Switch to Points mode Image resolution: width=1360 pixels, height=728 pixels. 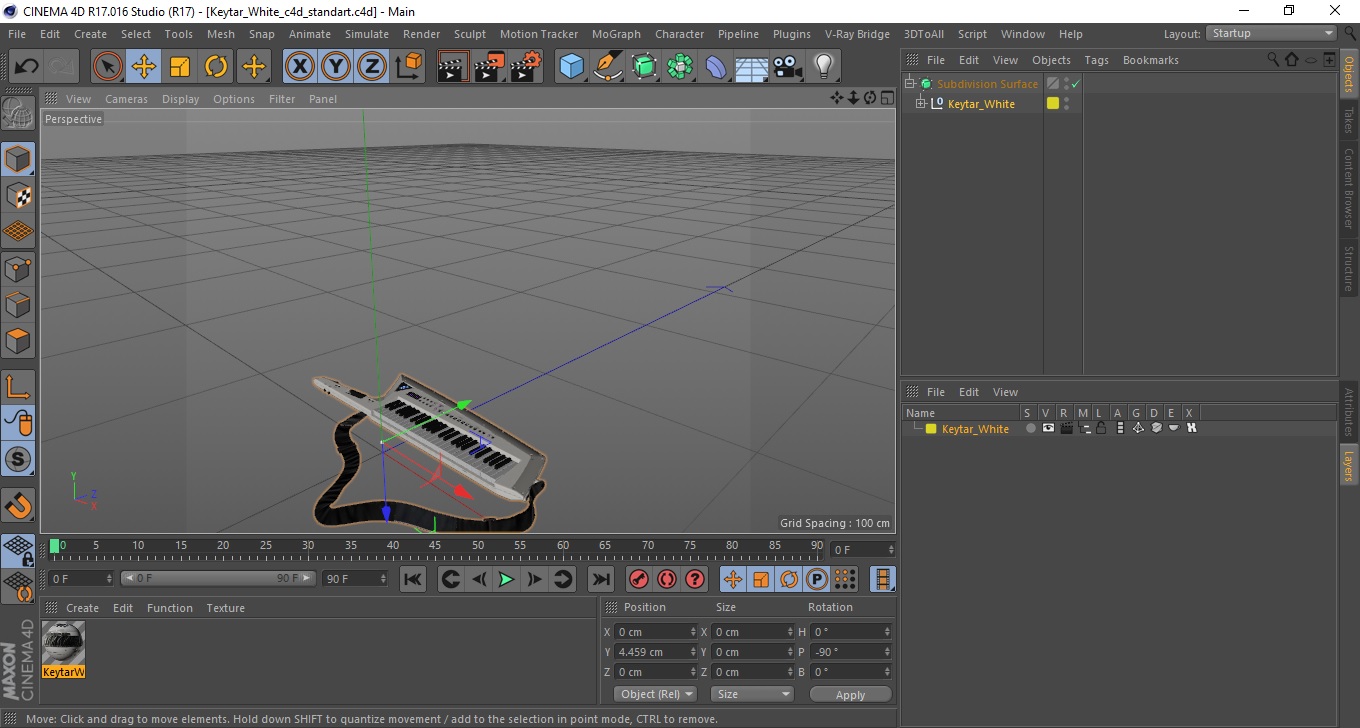[18, 268]
